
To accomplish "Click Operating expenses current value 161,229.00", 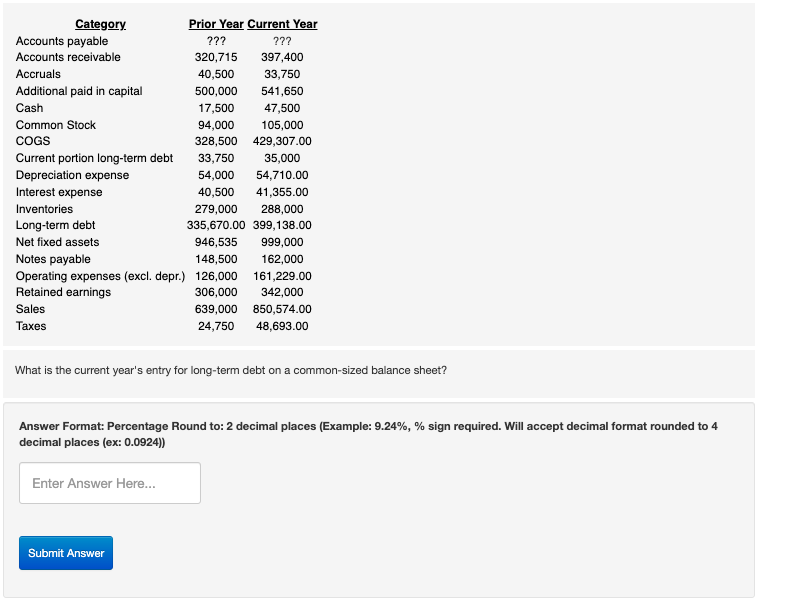I will 282,276.
